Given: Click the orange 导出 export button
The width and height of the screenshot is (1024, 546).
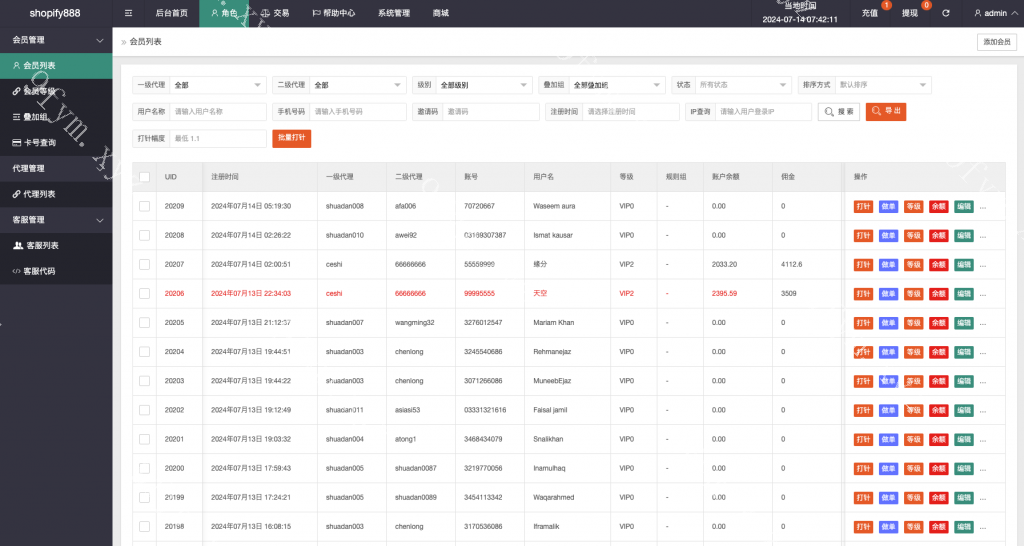Looking at the screenshot, I should click(x=886, y=112).
